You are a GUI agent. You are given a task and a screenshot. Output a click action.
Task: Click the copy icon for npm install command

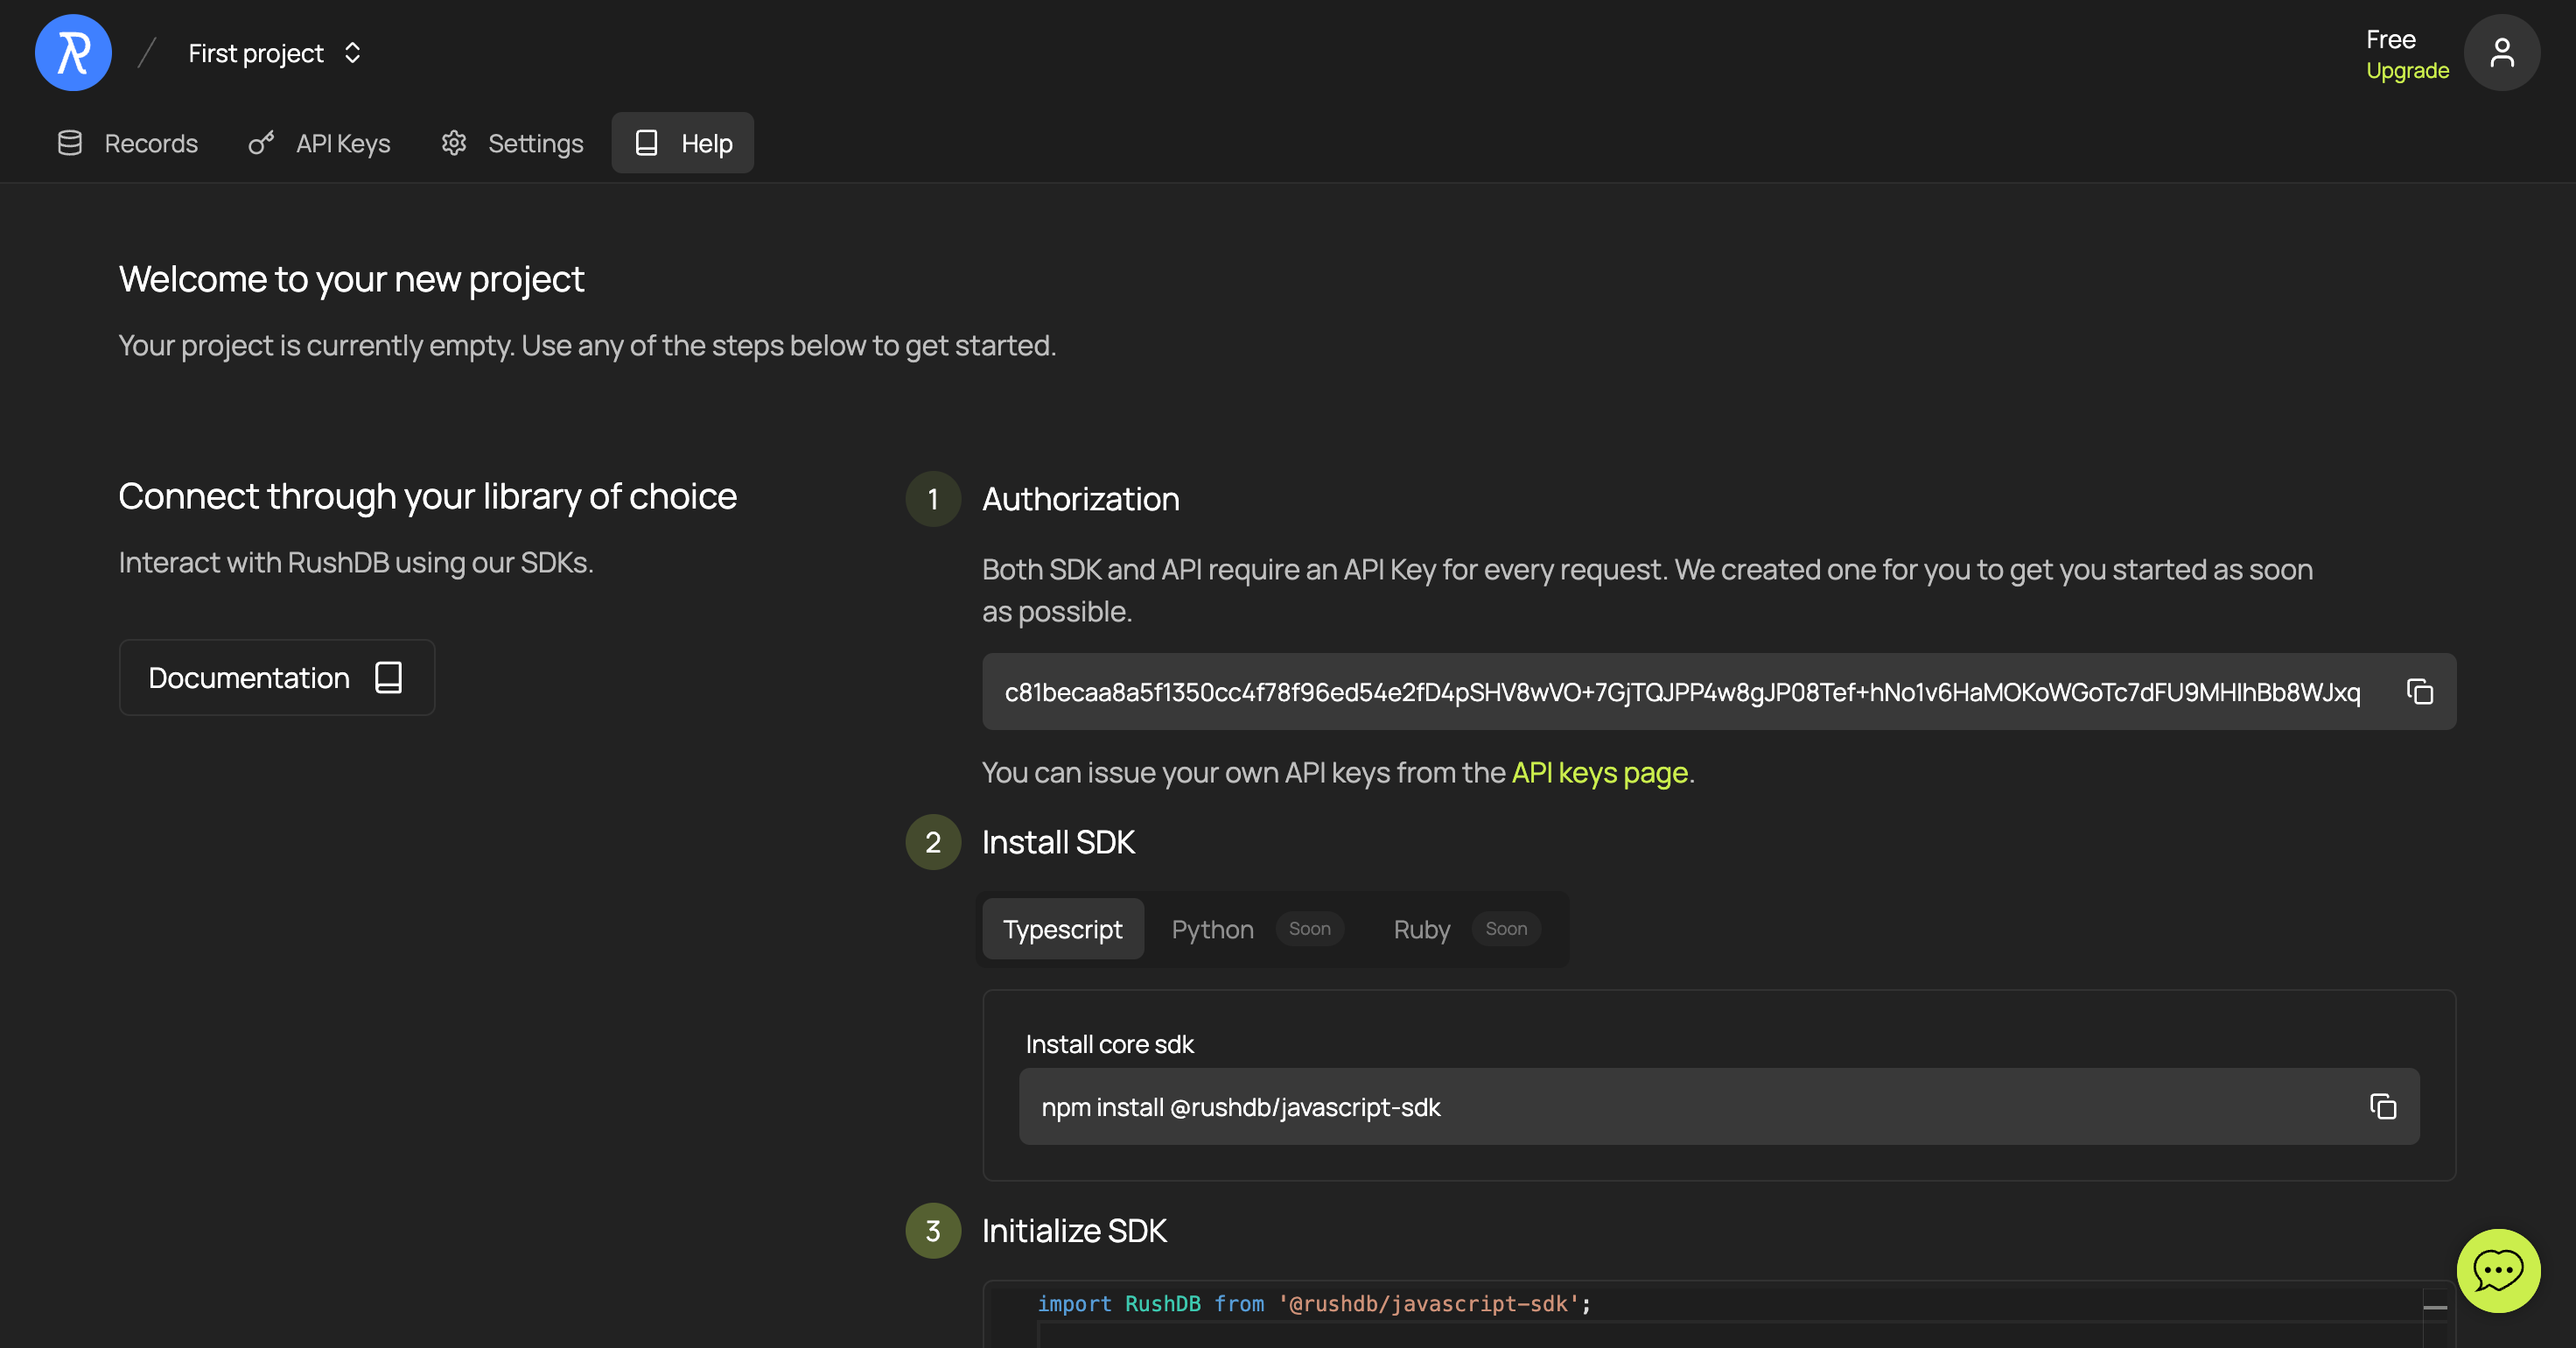[x=2382, y=1106]
